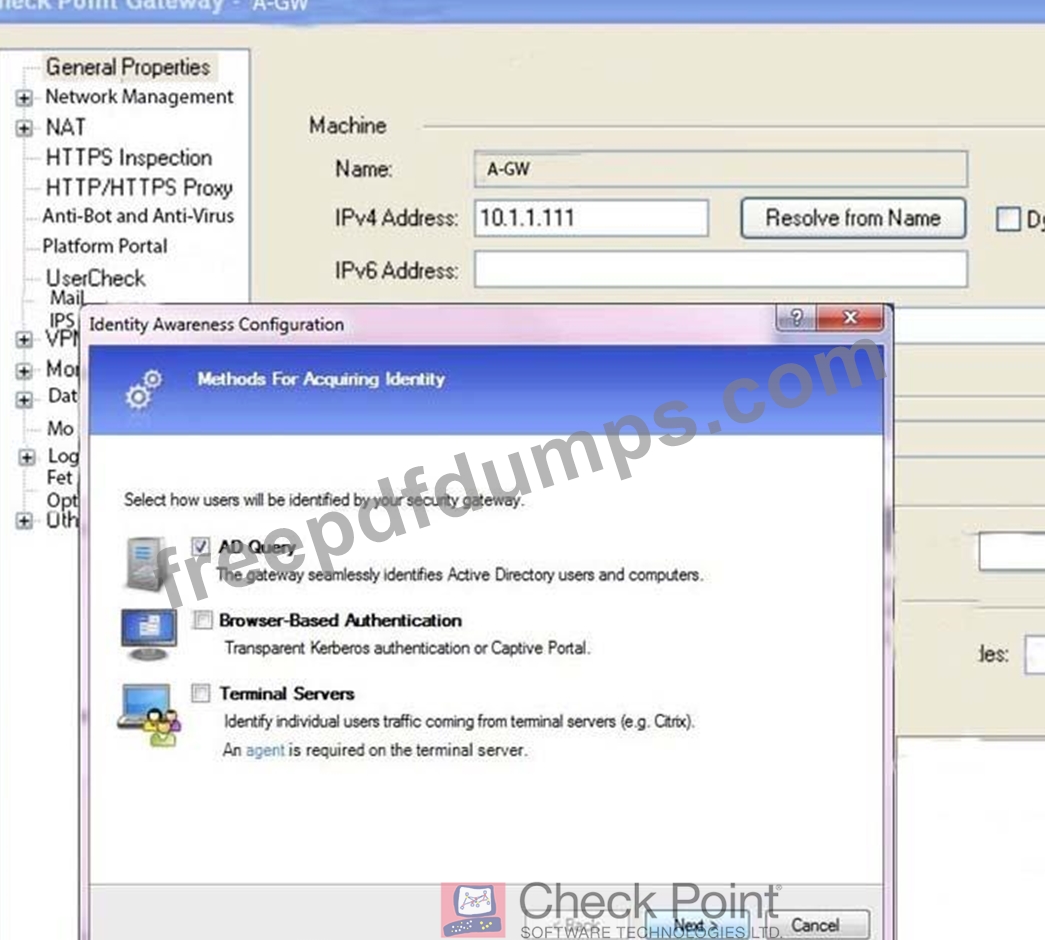The image size is (1045, 940).
Task: Click Resolve from Name button
Action: pos(853,218)
